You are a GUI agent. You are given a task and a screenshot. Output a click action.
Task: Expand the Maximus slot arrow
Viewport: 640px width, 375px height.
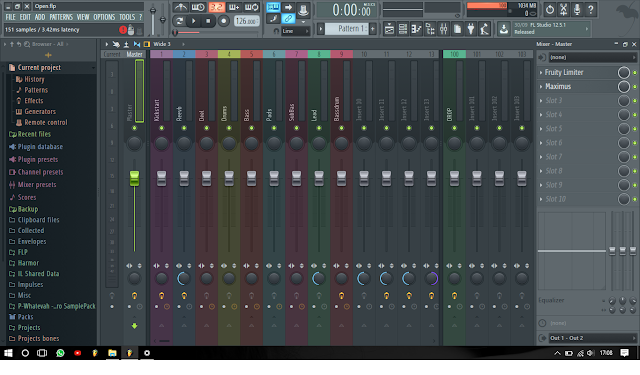click(x=541, y=87)
